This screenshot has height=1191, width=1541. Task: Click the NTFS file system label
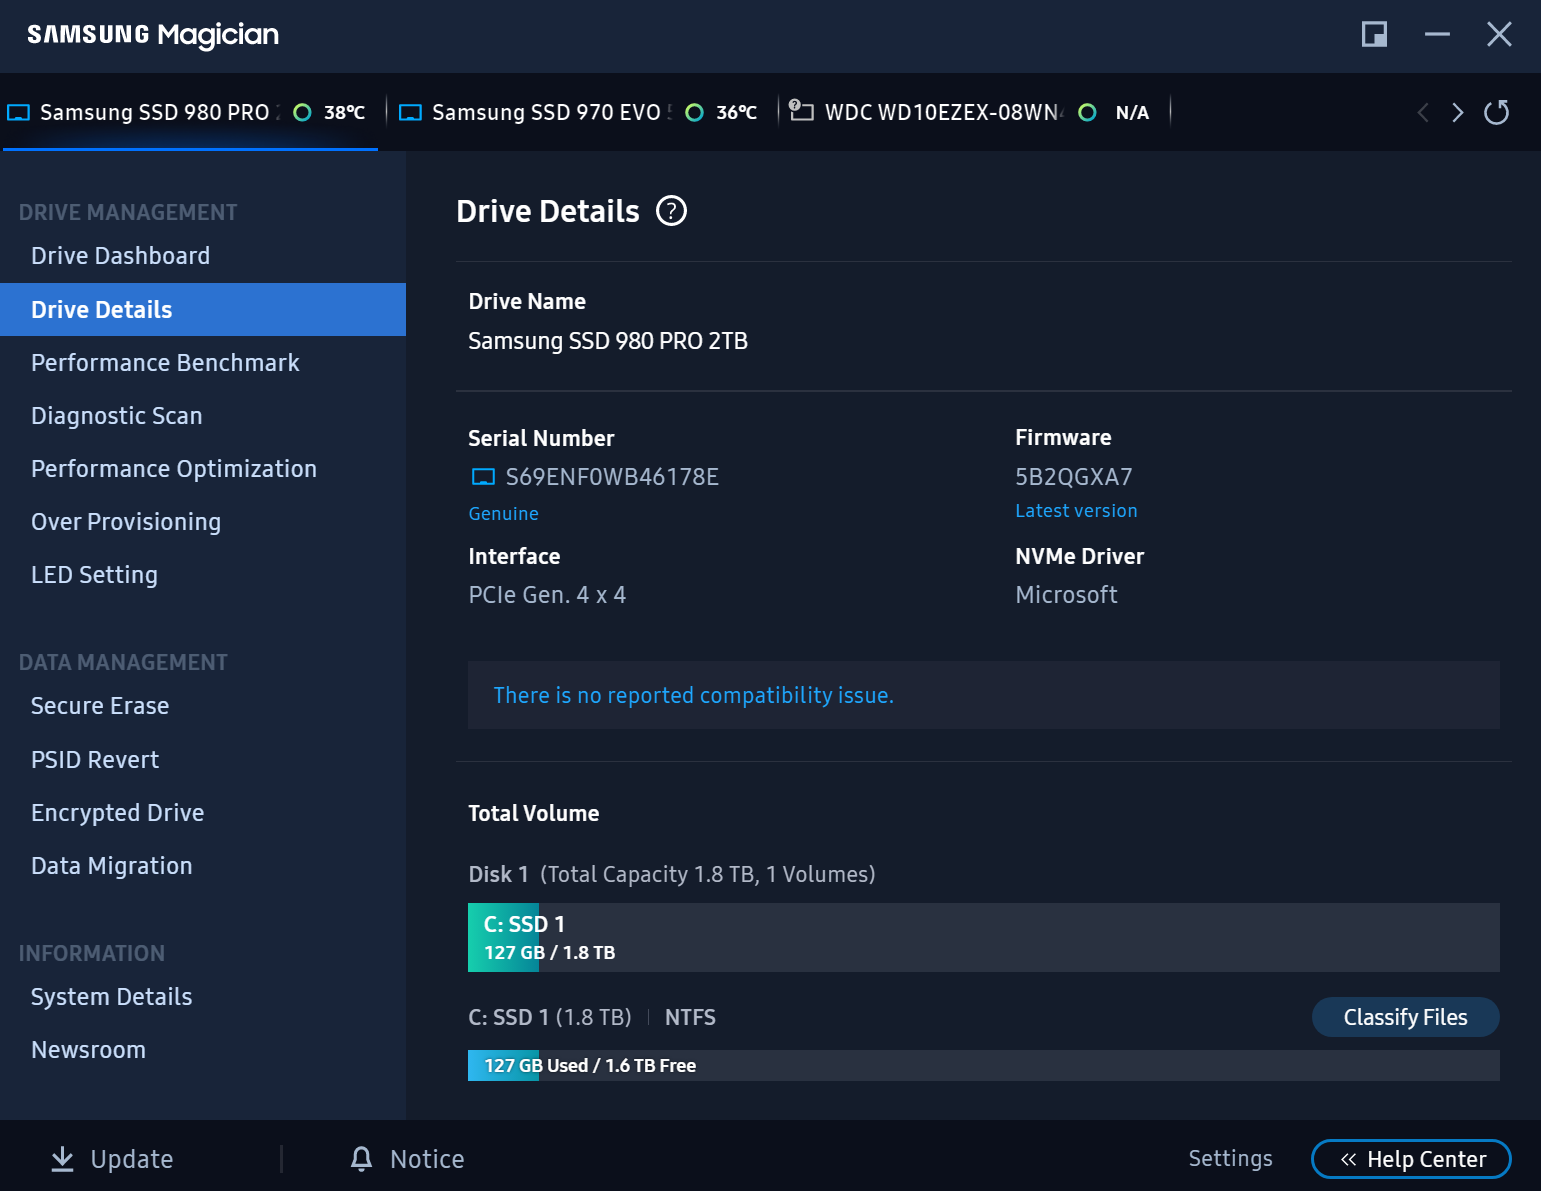tap(690, 1017)
